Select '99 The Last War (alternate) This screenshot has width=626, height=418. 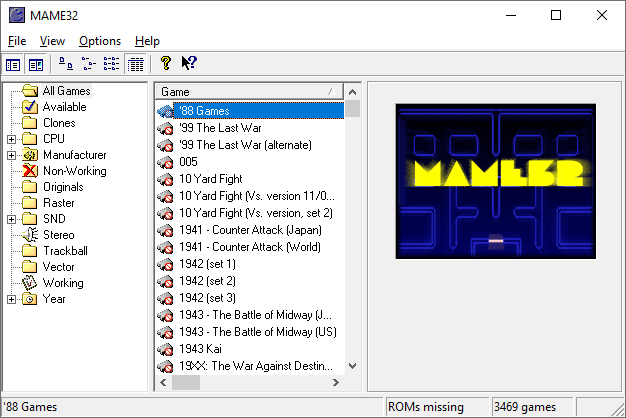pos(245,145)
